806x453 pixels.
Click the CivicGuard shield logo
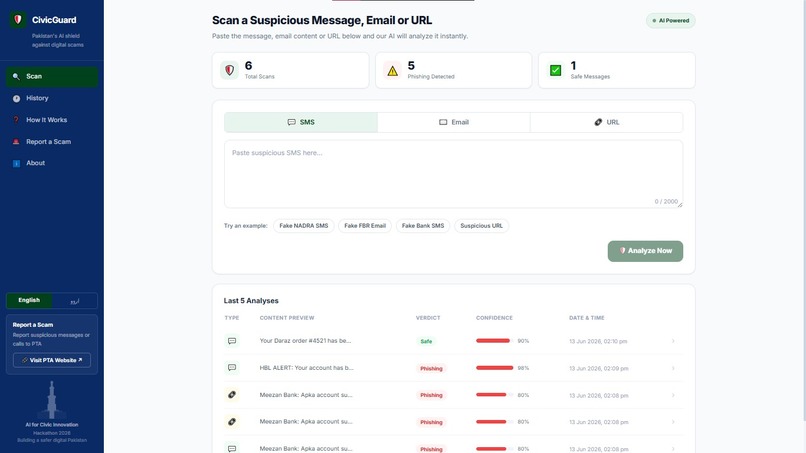coord(18,20)
